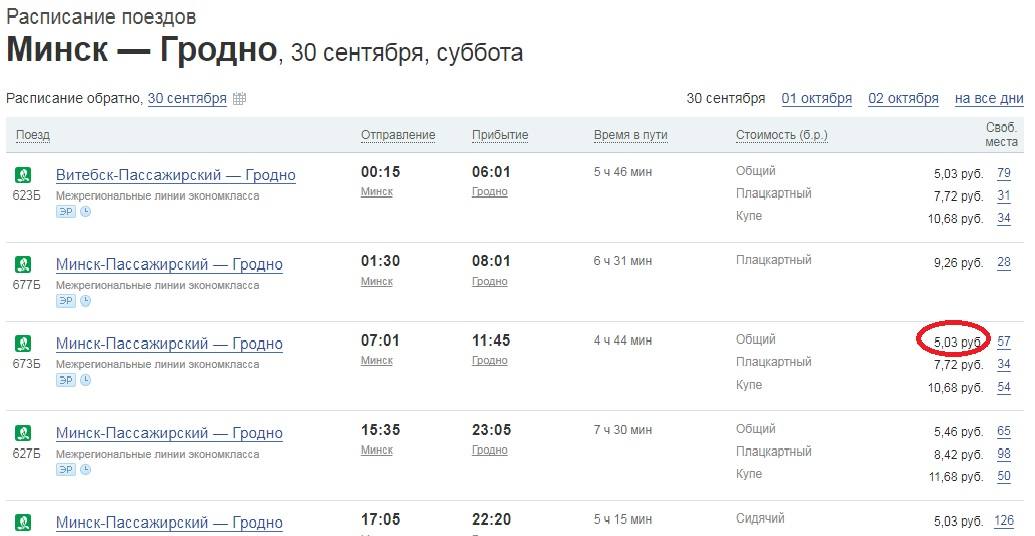Sort by Стоимость (б.р.) column header

782,135
